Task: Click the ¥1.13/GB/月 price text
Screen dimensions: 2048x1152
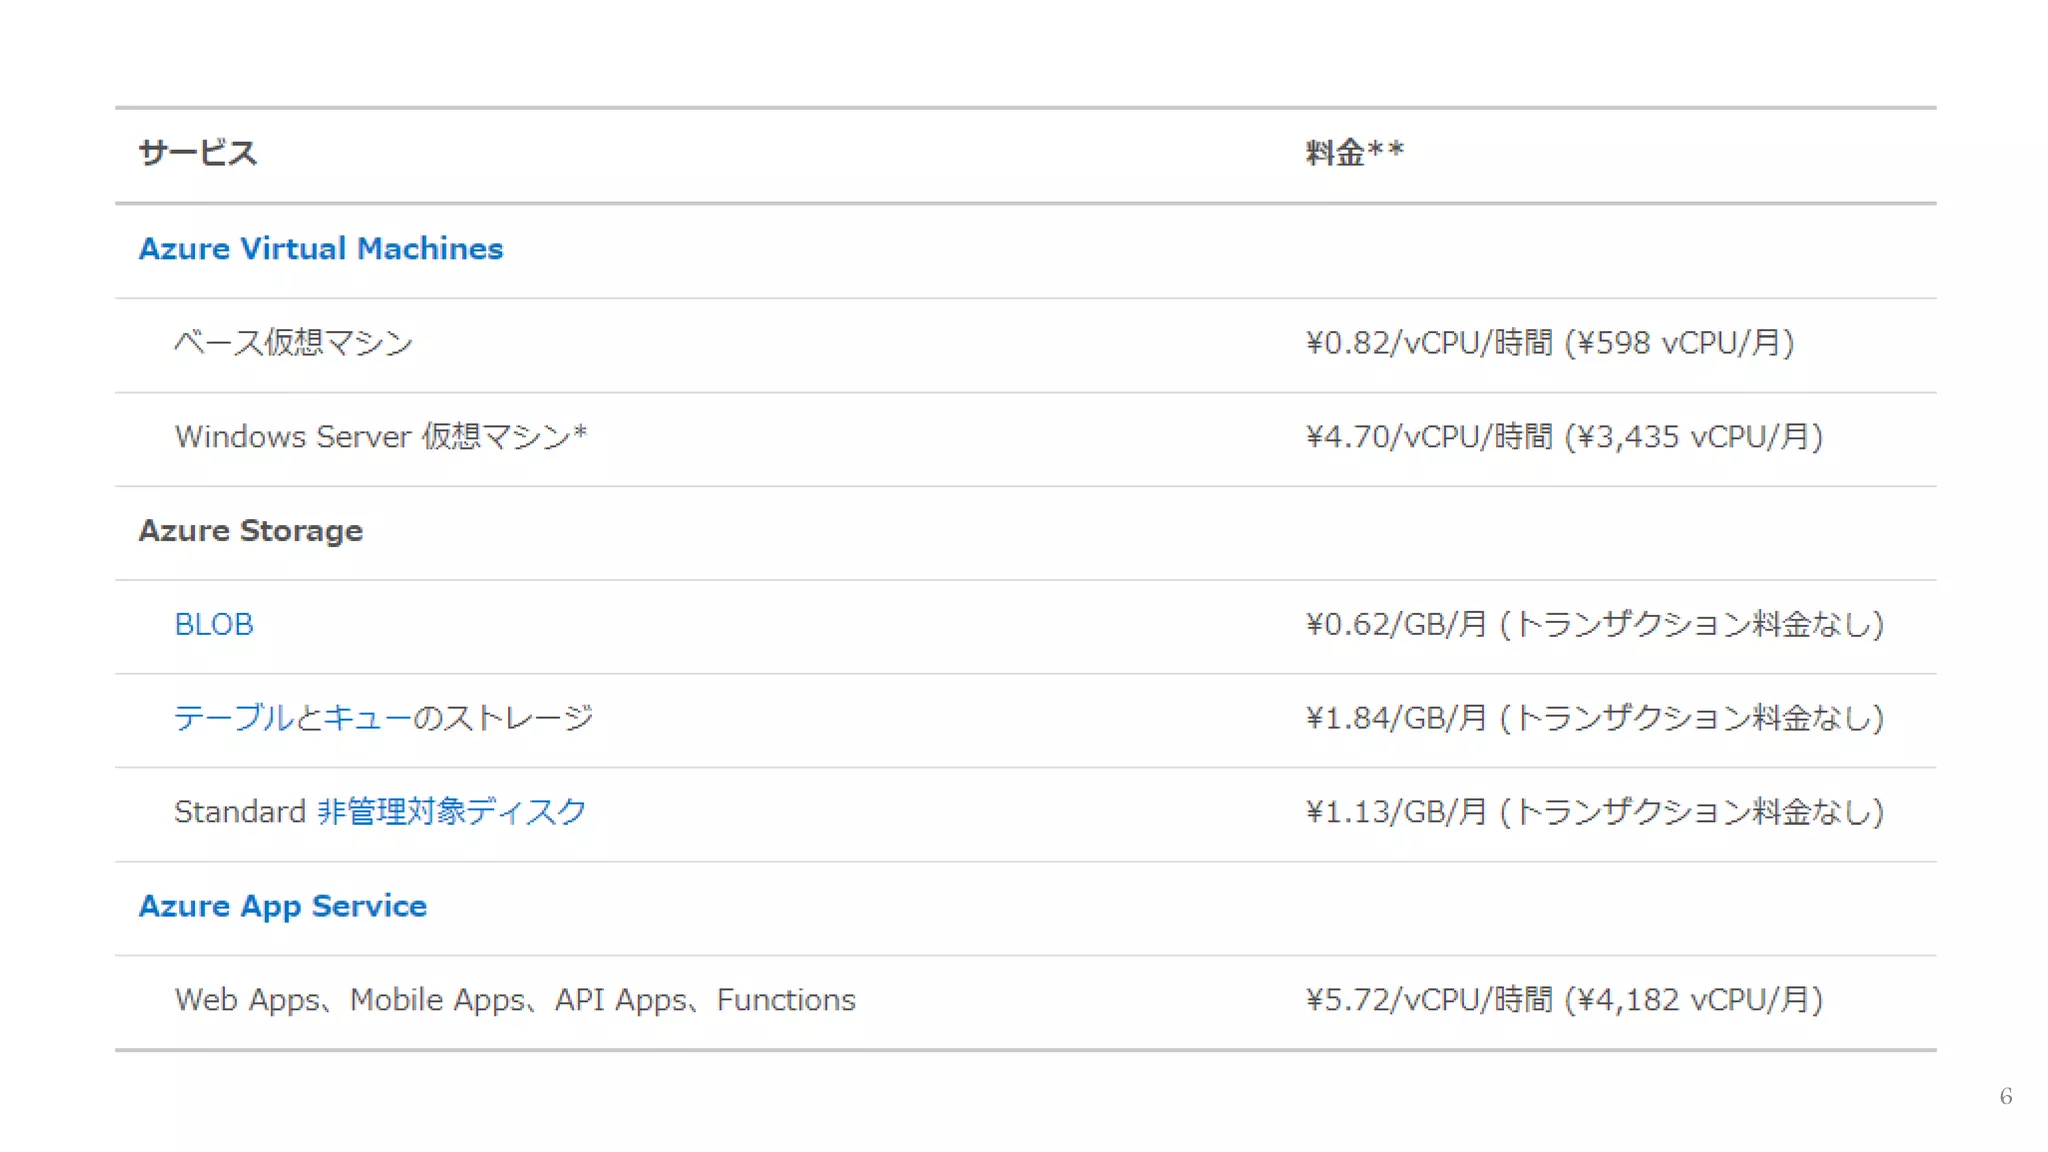Action: point(1396,811)
